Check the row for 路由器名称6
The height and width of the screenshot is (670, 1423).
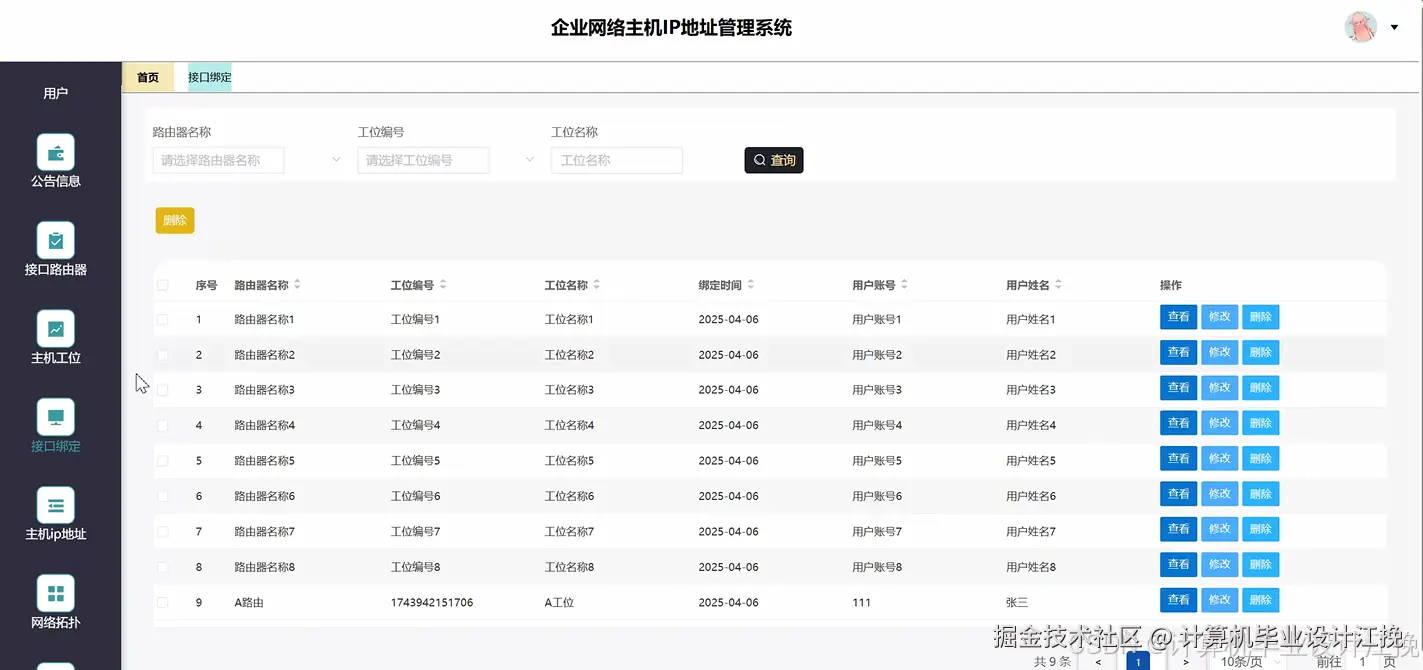click(163, 496)
